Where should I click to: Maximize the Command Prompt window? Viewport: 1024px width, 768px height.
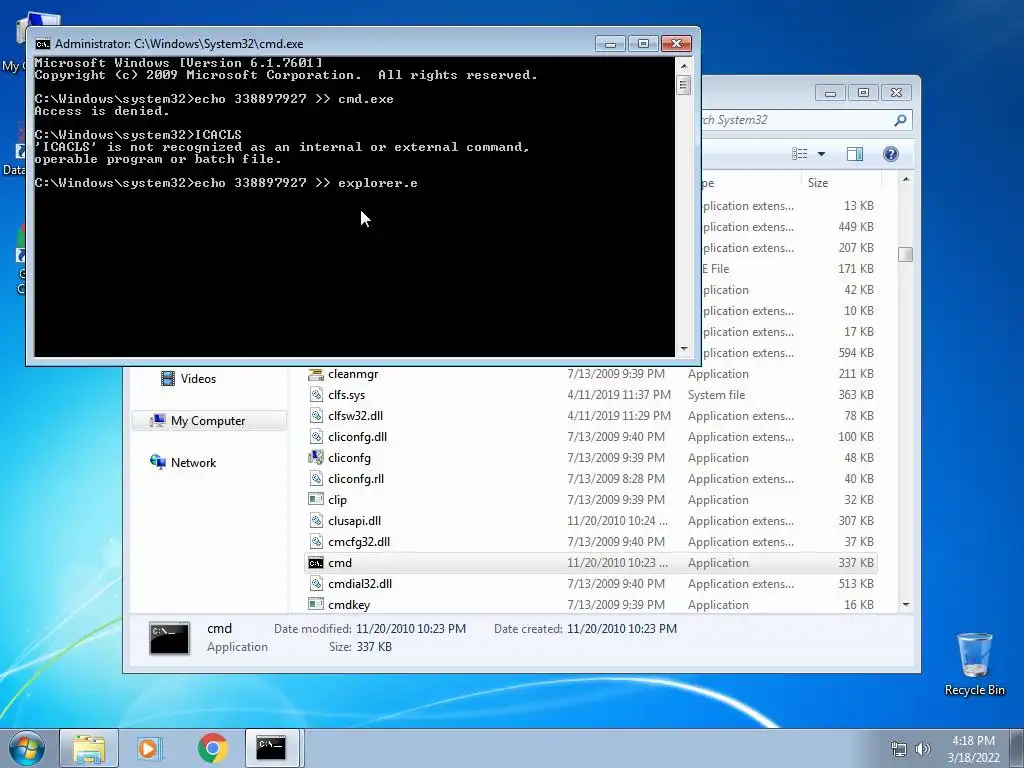(x=643, y=44)
